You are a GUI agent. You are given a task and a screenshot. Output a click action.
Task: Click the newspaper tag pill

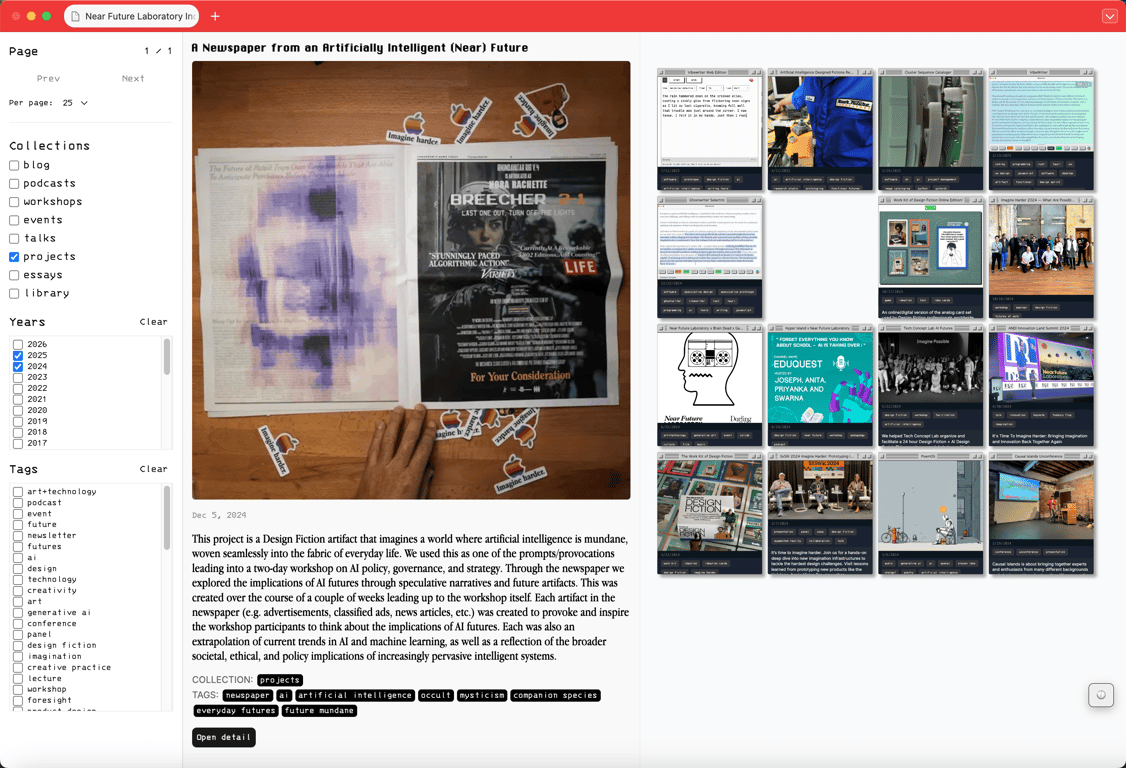tap(248, 695)
